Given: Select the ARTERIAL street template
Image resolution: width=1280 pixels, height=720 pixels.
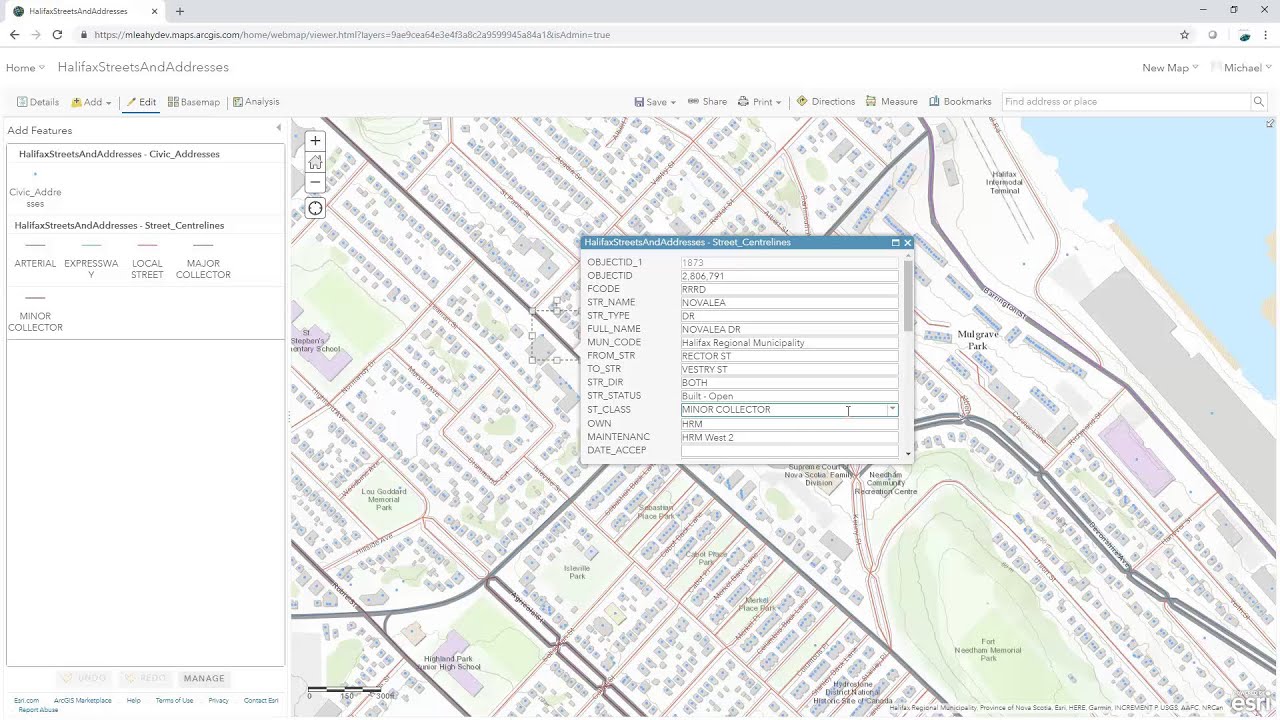Looking at the screenshot, I should [x=35, y=253].
